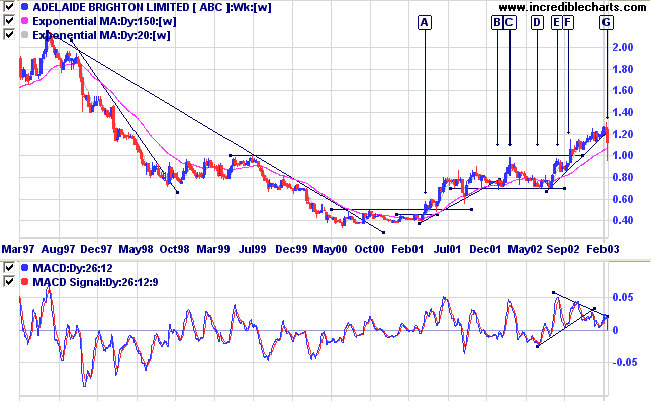Click the 1.00 price axis value
The width and height of the screenshot is (651, 406).
click(x=623, y=156)
